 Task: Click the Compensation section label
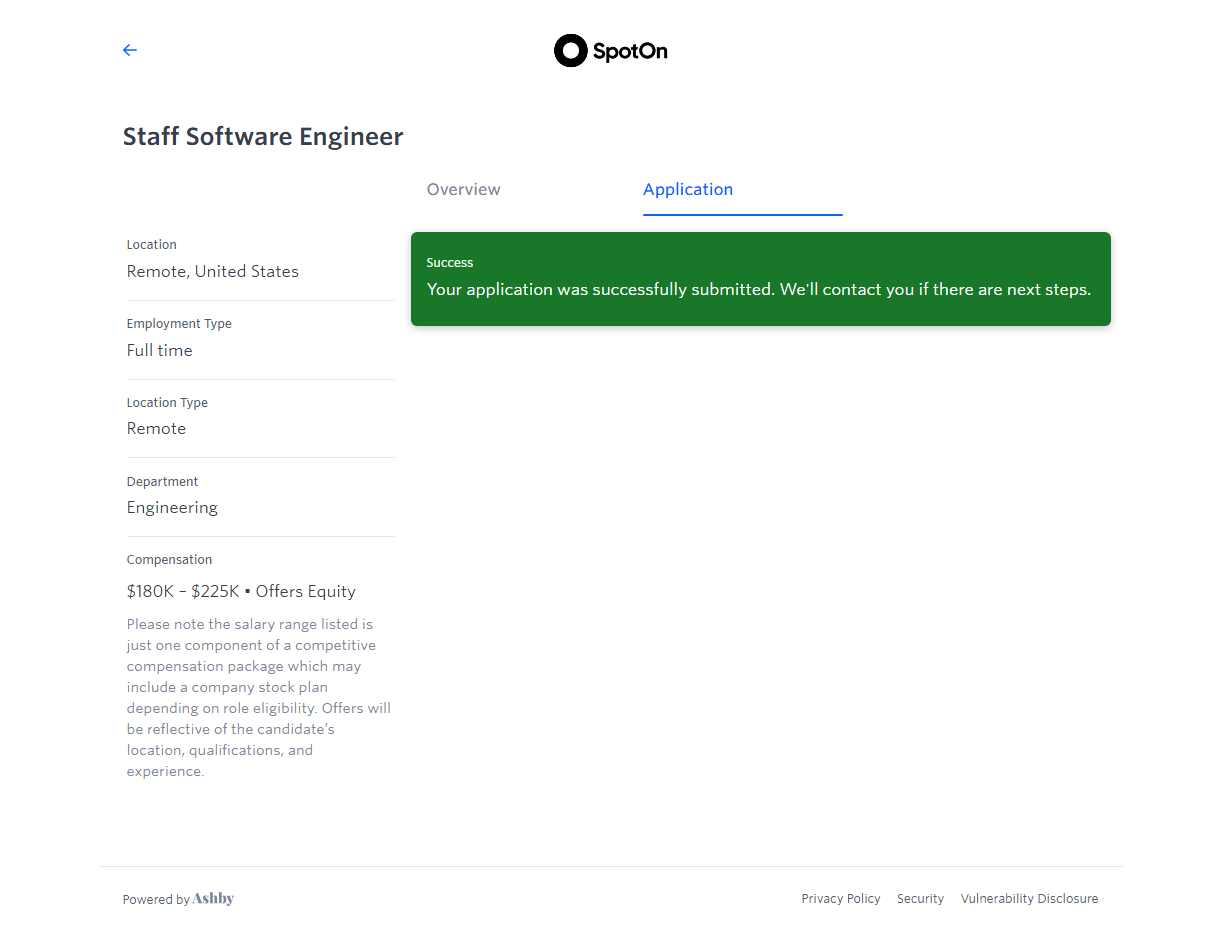pyautogui.click(x=170, y=560)
